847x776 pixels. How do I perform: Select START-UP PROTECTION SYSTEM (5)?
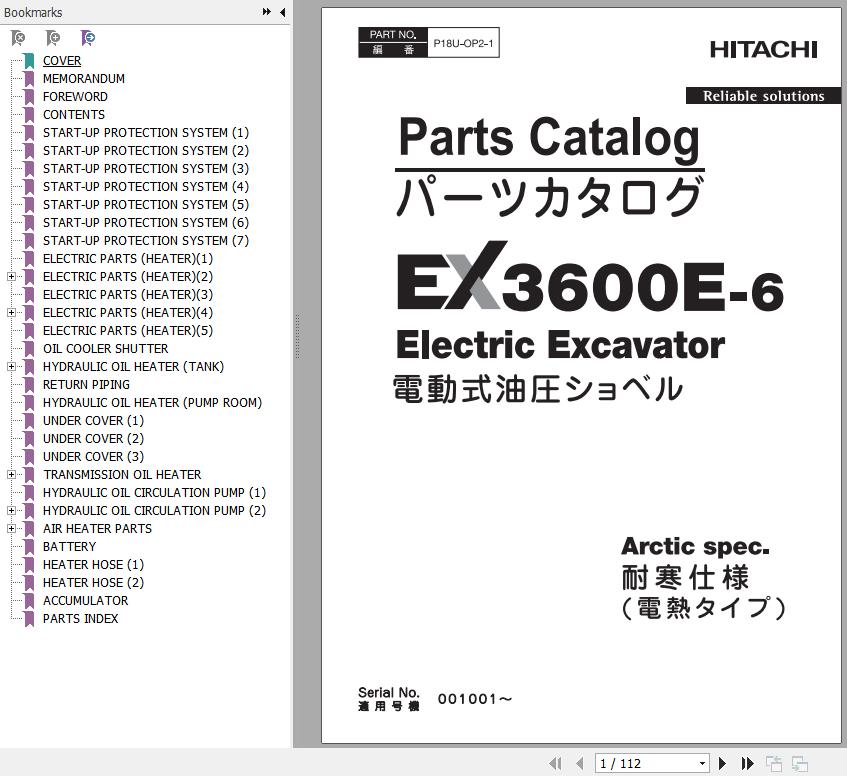point(146,205)
